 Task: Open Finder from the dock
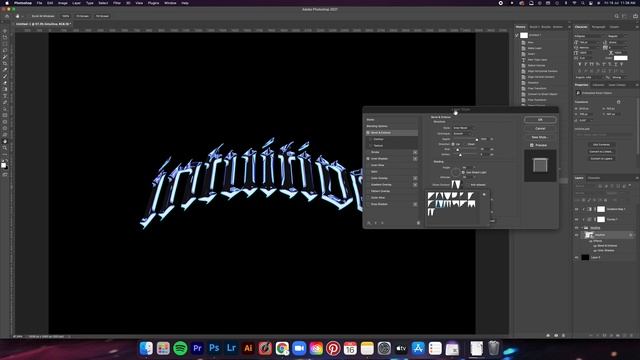coord(146,348)
